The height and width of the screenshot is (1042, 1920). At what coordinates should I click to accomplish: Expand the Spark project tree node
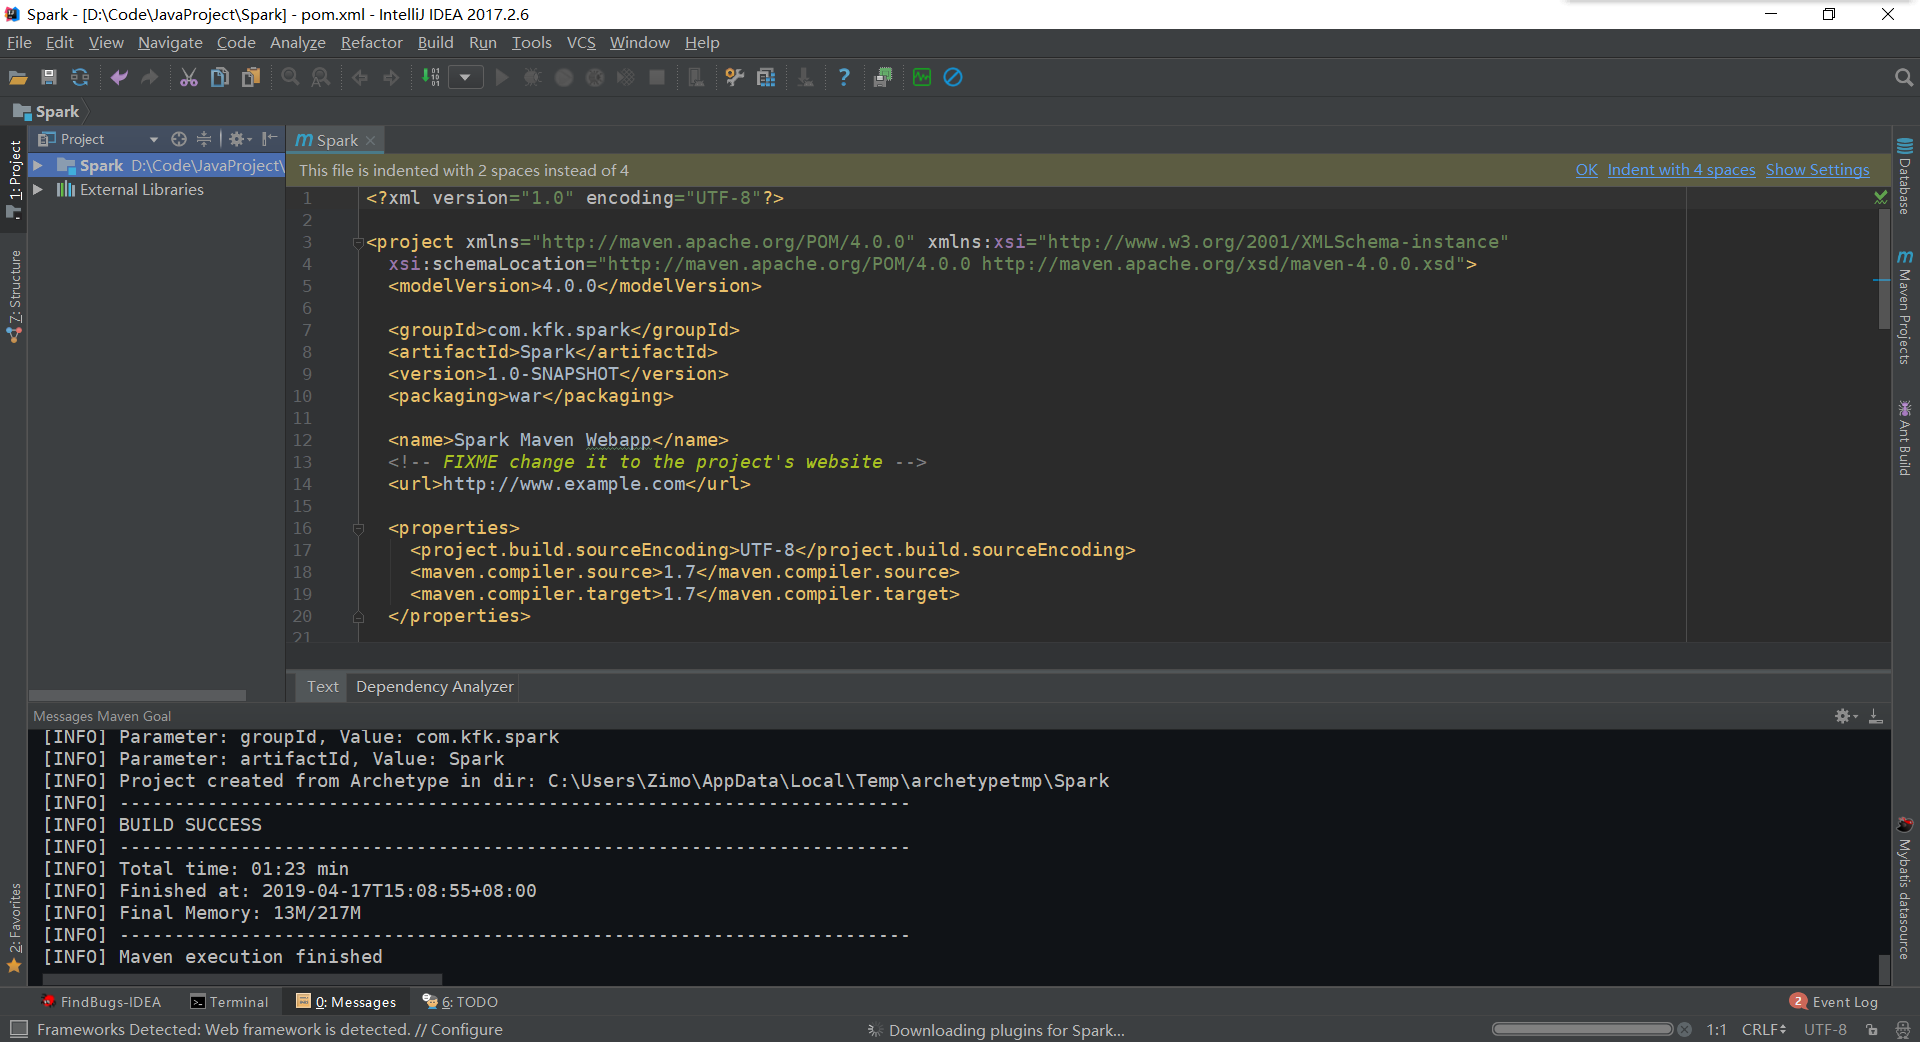click(x=38, y=166)
